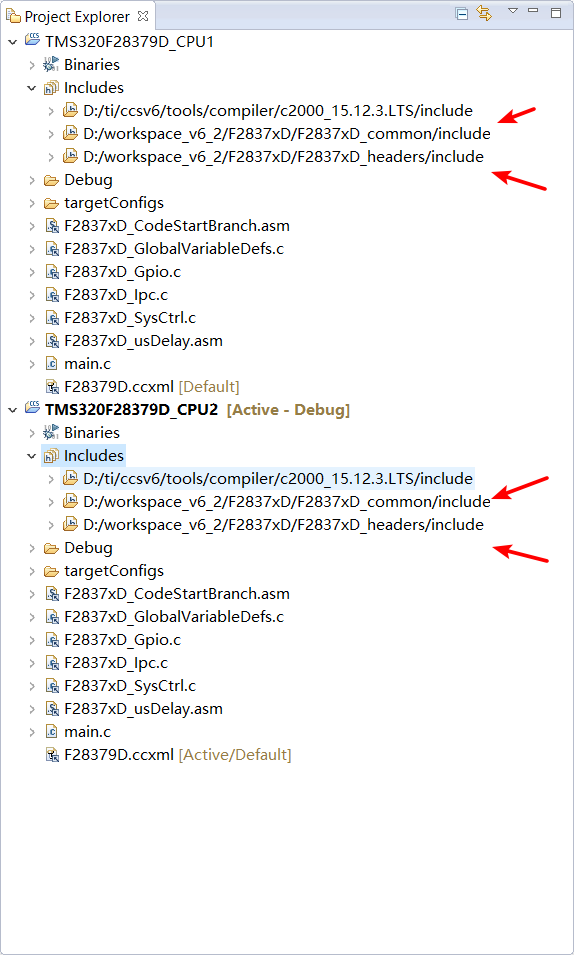Collapse the TMS320F28379D_CPU1 project tree
The height and width of the screenshot is (955, 574).
(12, 42)
